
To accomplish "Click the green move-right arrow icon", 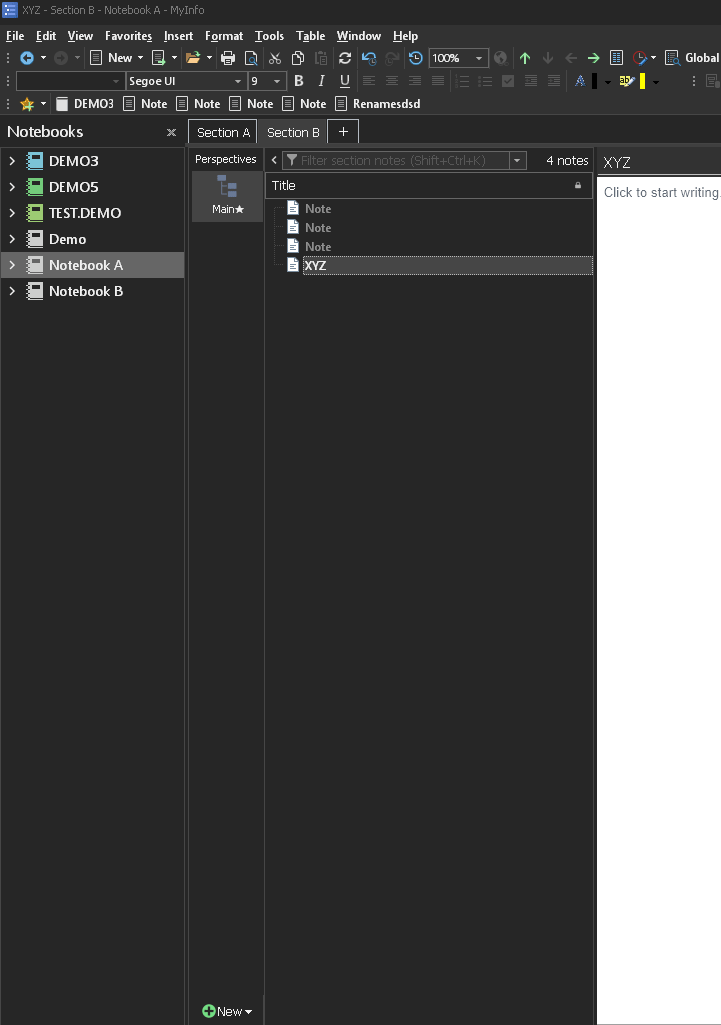I will [594, 58].
